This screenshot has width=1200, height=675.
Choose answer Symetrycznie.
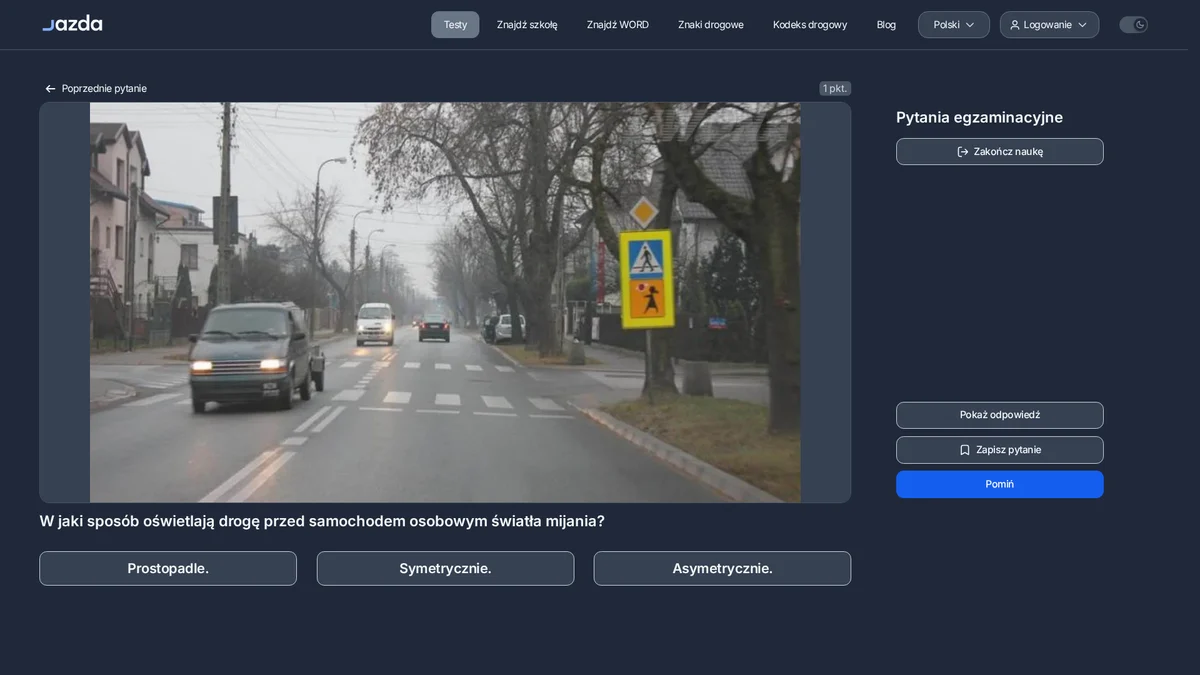tap(445, 569)
